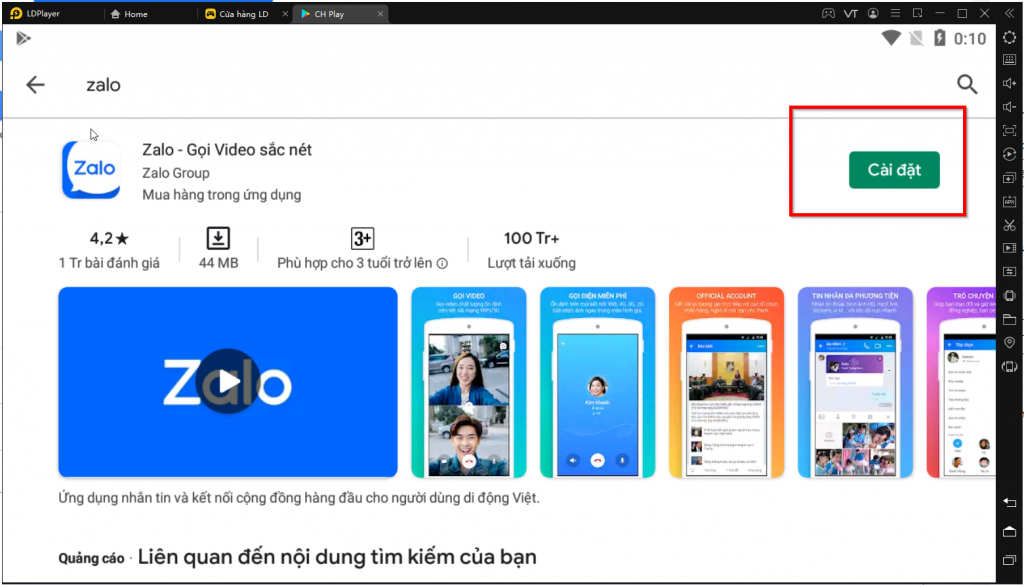
Task: Open the gamepad settings icon
Action: (x=828, y=13)
